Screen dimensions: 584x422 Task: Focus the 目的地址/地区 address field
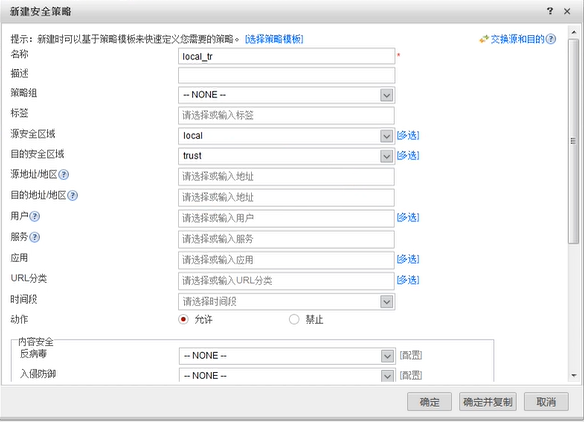(286, 198)
